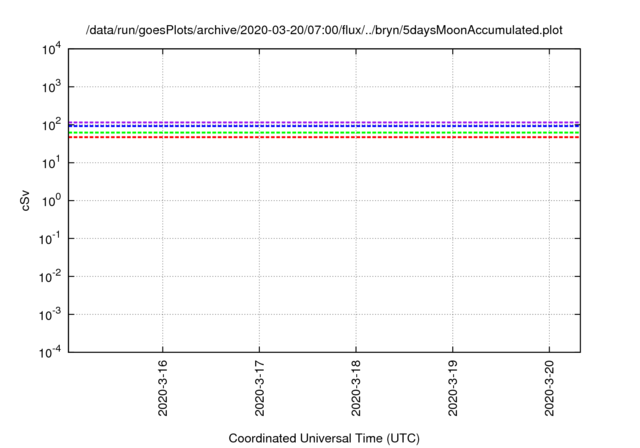The height and width of the screenshot is (448, 640).
Task: Click the blue dashed line
Action: pos(324,126)
